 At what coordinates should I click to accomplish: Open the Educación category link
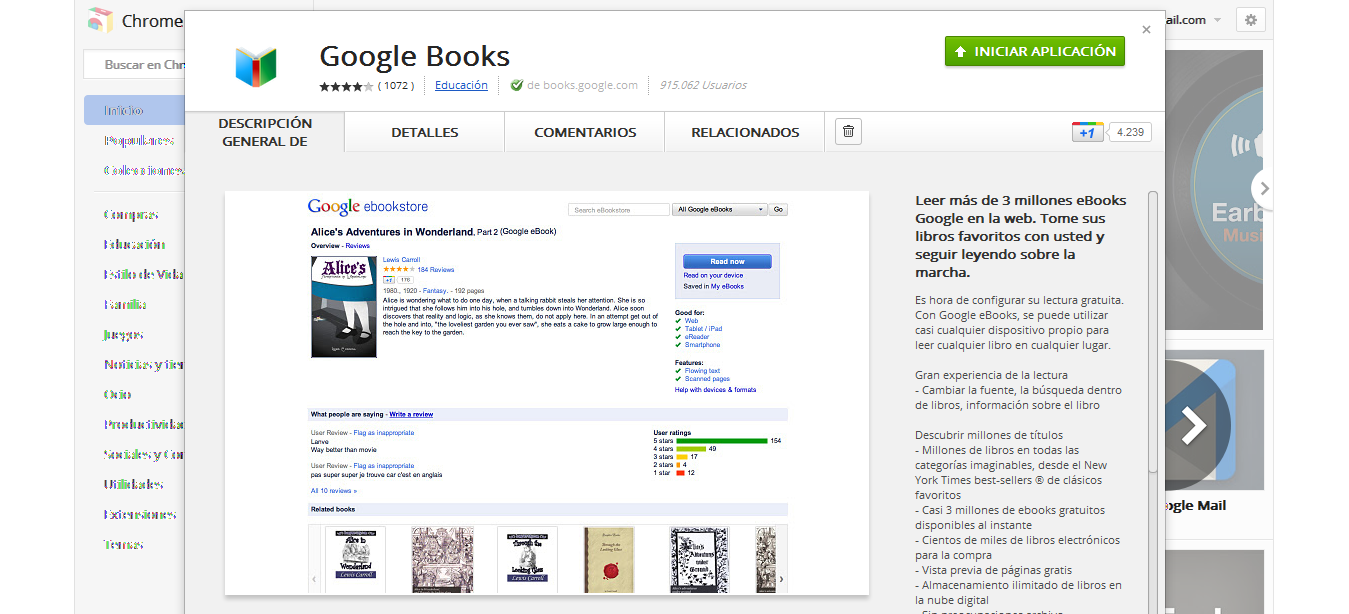tap(460, 85)
